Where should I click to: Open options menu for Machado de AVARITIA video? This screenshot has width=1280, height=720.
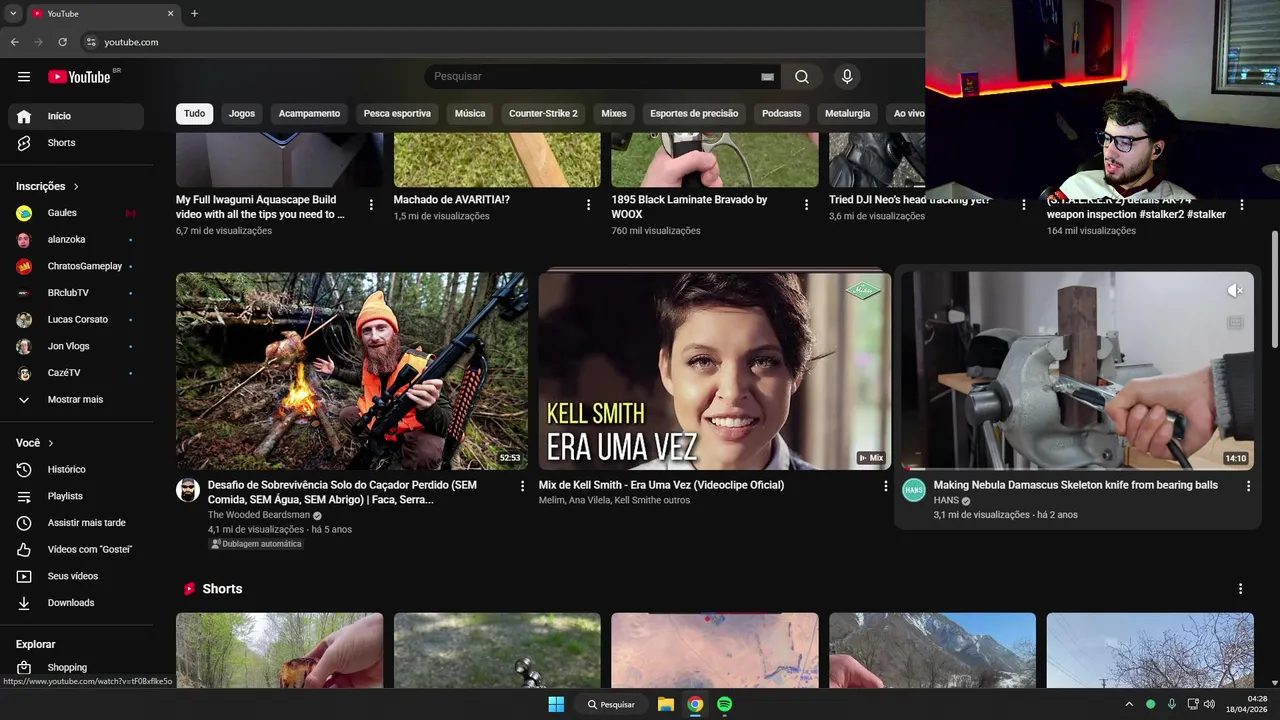click(589, 204)
